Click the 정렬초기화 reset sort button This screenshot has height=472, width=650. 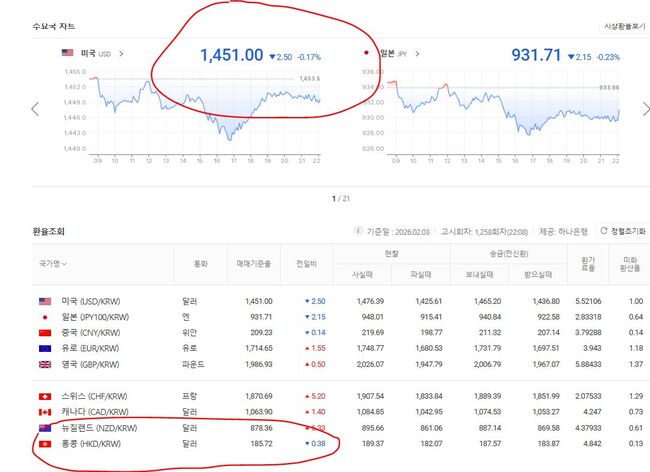coord(620,231)
